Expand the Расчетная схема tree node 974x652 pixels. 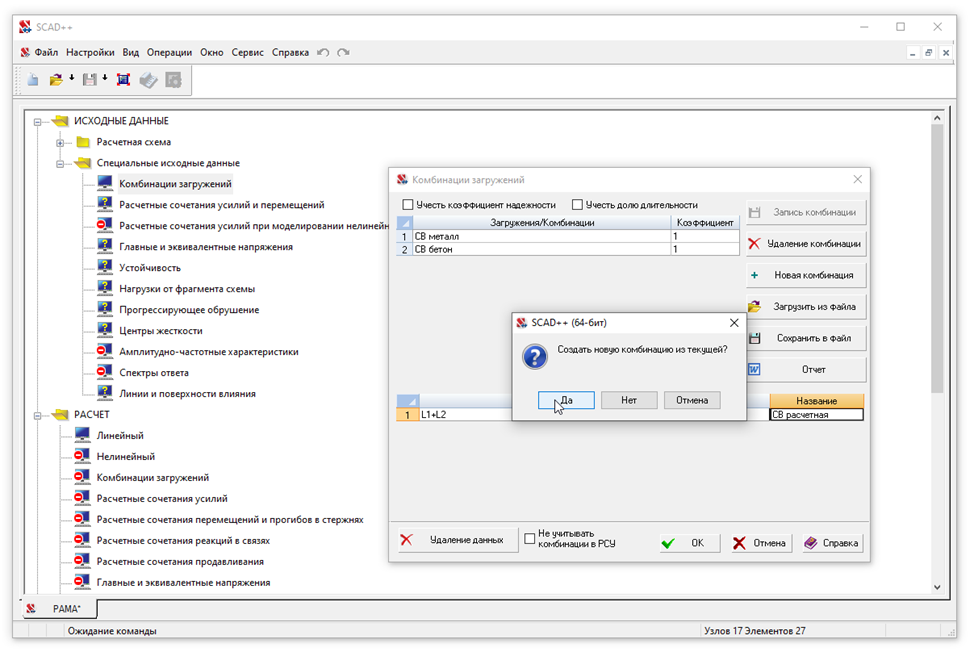(x=60, y=143)
